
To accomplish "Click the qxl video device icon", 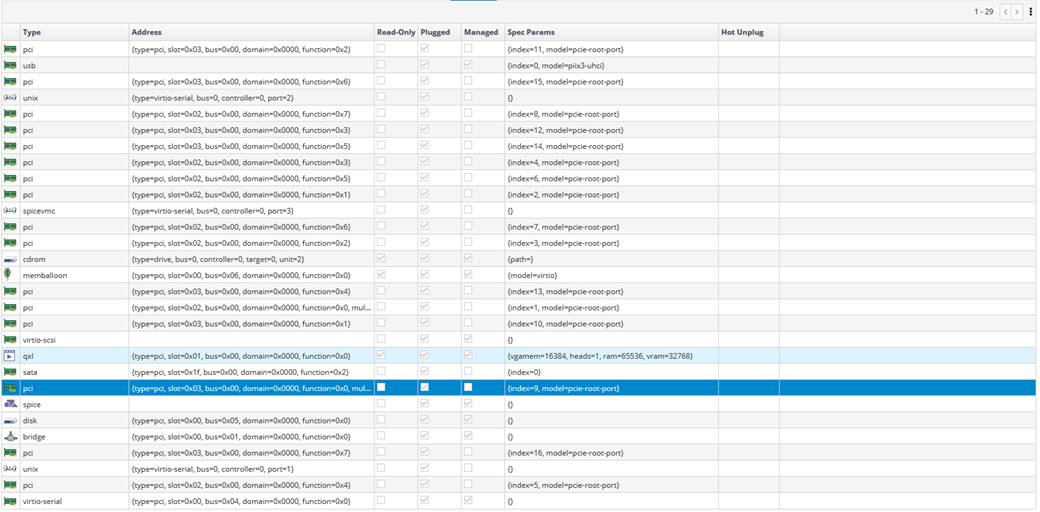I will (10, 356).
